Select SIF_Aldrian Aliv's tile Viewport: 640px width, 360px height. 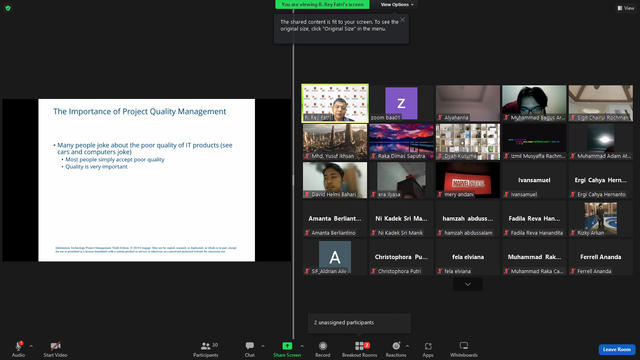coord(335,257)
